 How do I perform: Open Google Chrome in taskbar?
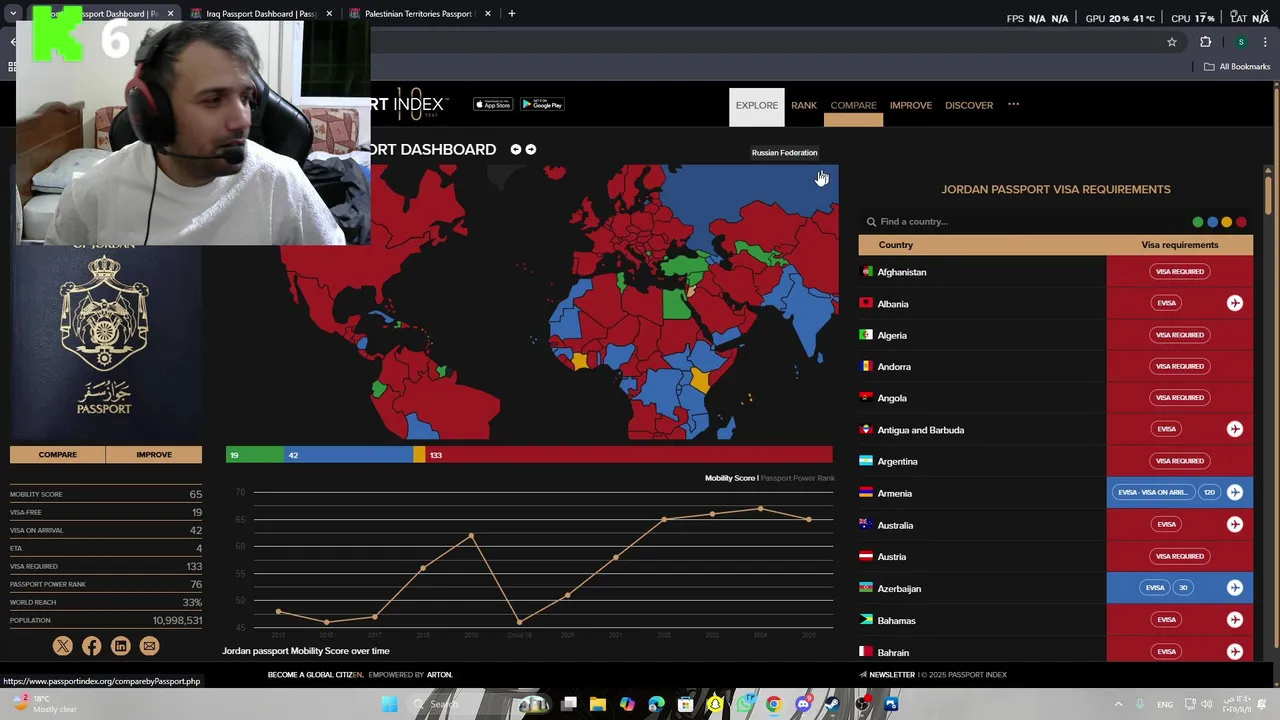(x=773, y=704)
